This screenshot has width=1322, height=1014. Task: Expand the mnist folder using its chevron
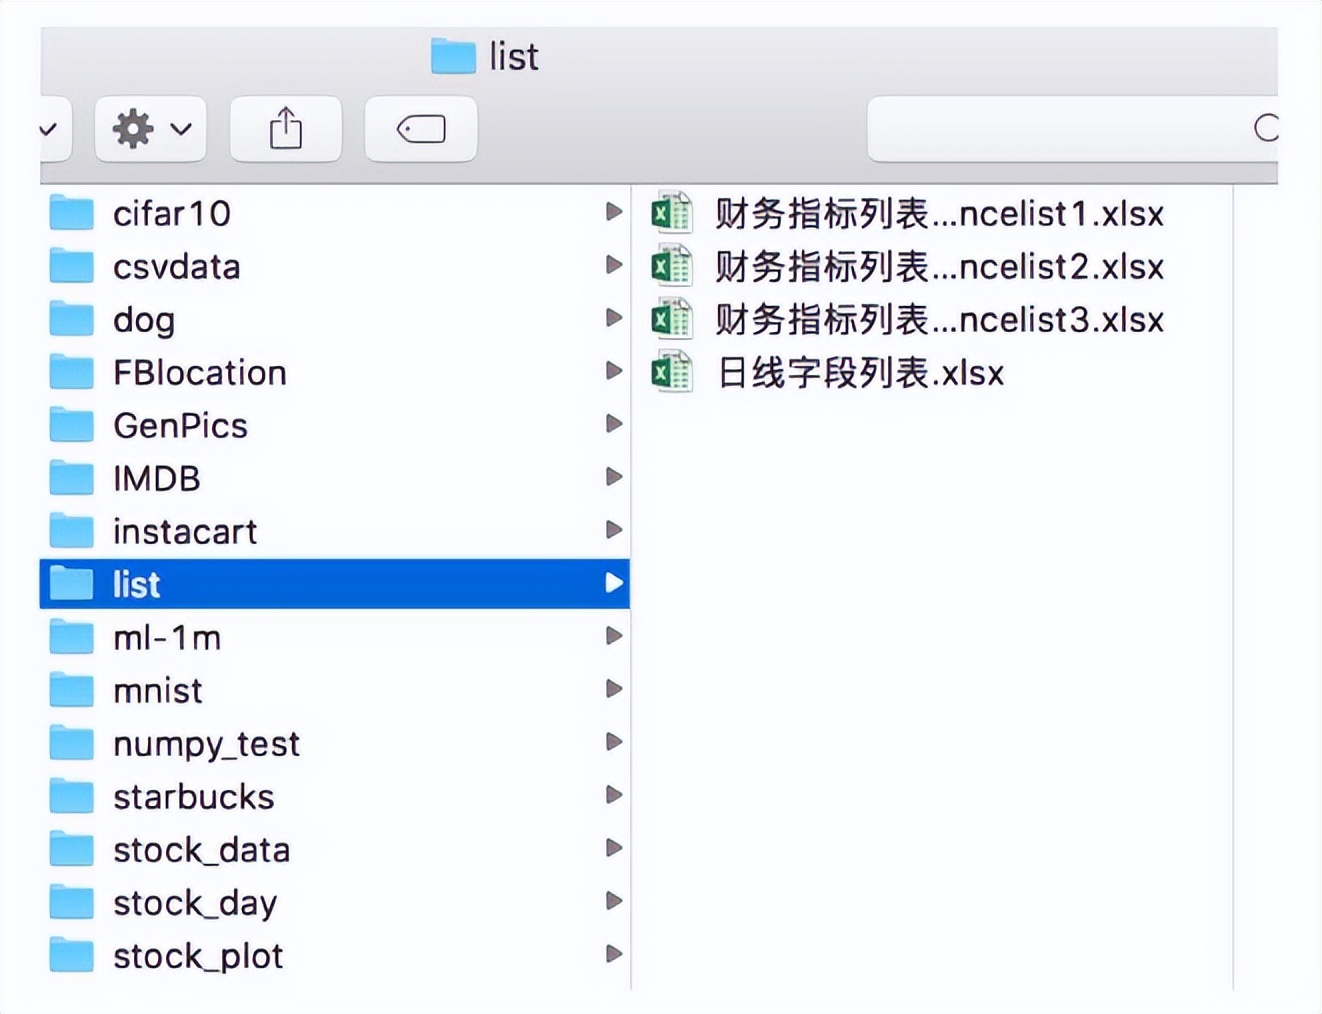(614, 690)
